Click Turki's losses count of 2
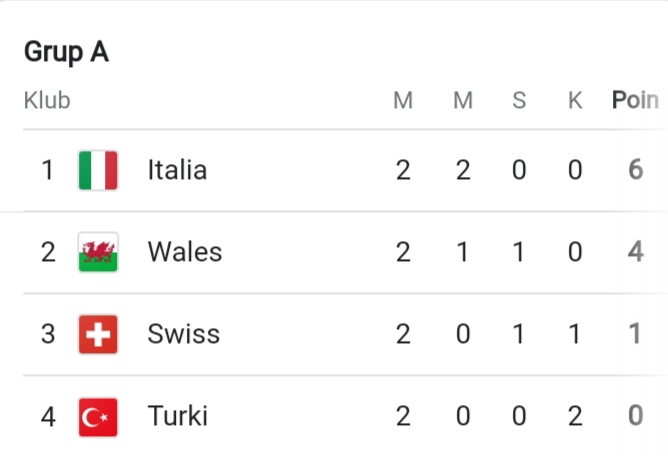 click(575, 416)
